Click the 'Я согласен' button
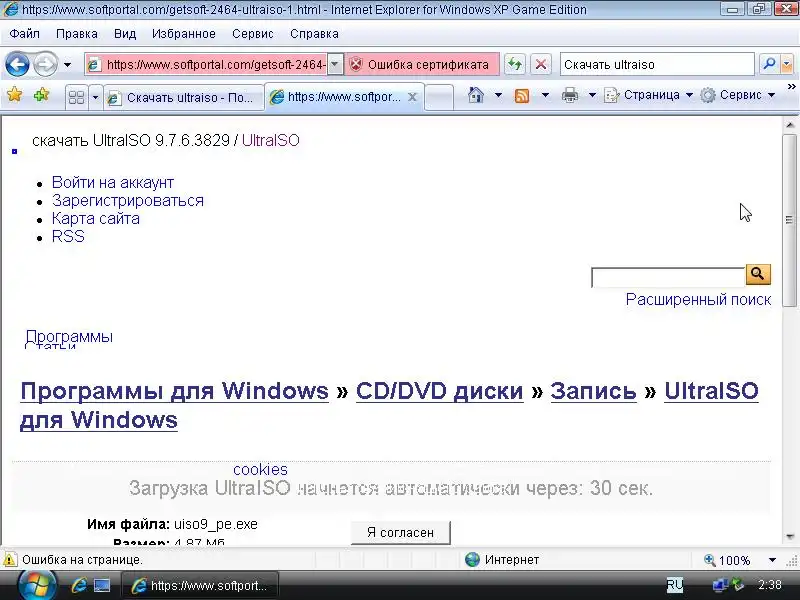 401,533
